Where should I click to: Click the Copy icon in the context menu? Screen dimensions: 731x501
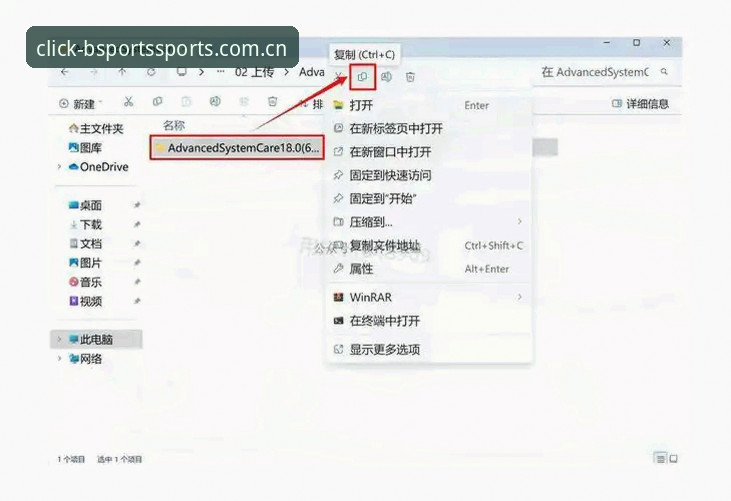click(362, 77)
